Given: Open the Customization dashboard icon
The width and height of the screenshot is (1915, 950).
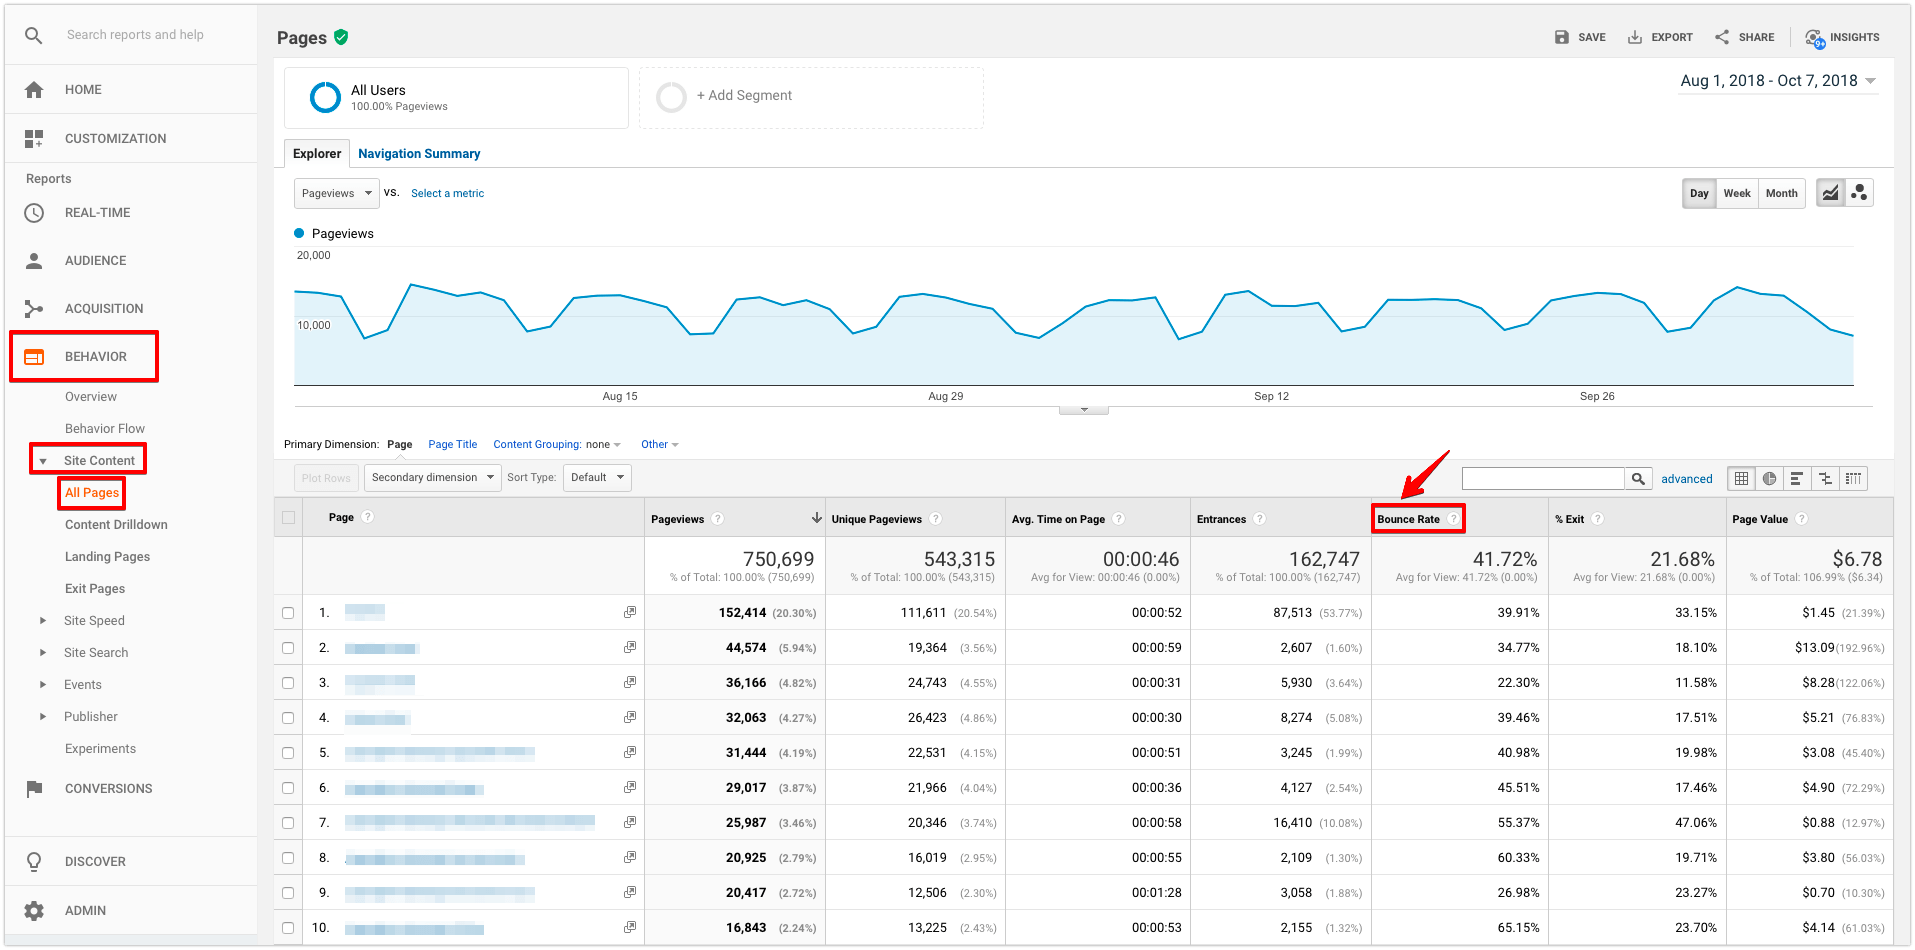Looking at the screenshot, I should pyautogui.click(x=34, y=139).
